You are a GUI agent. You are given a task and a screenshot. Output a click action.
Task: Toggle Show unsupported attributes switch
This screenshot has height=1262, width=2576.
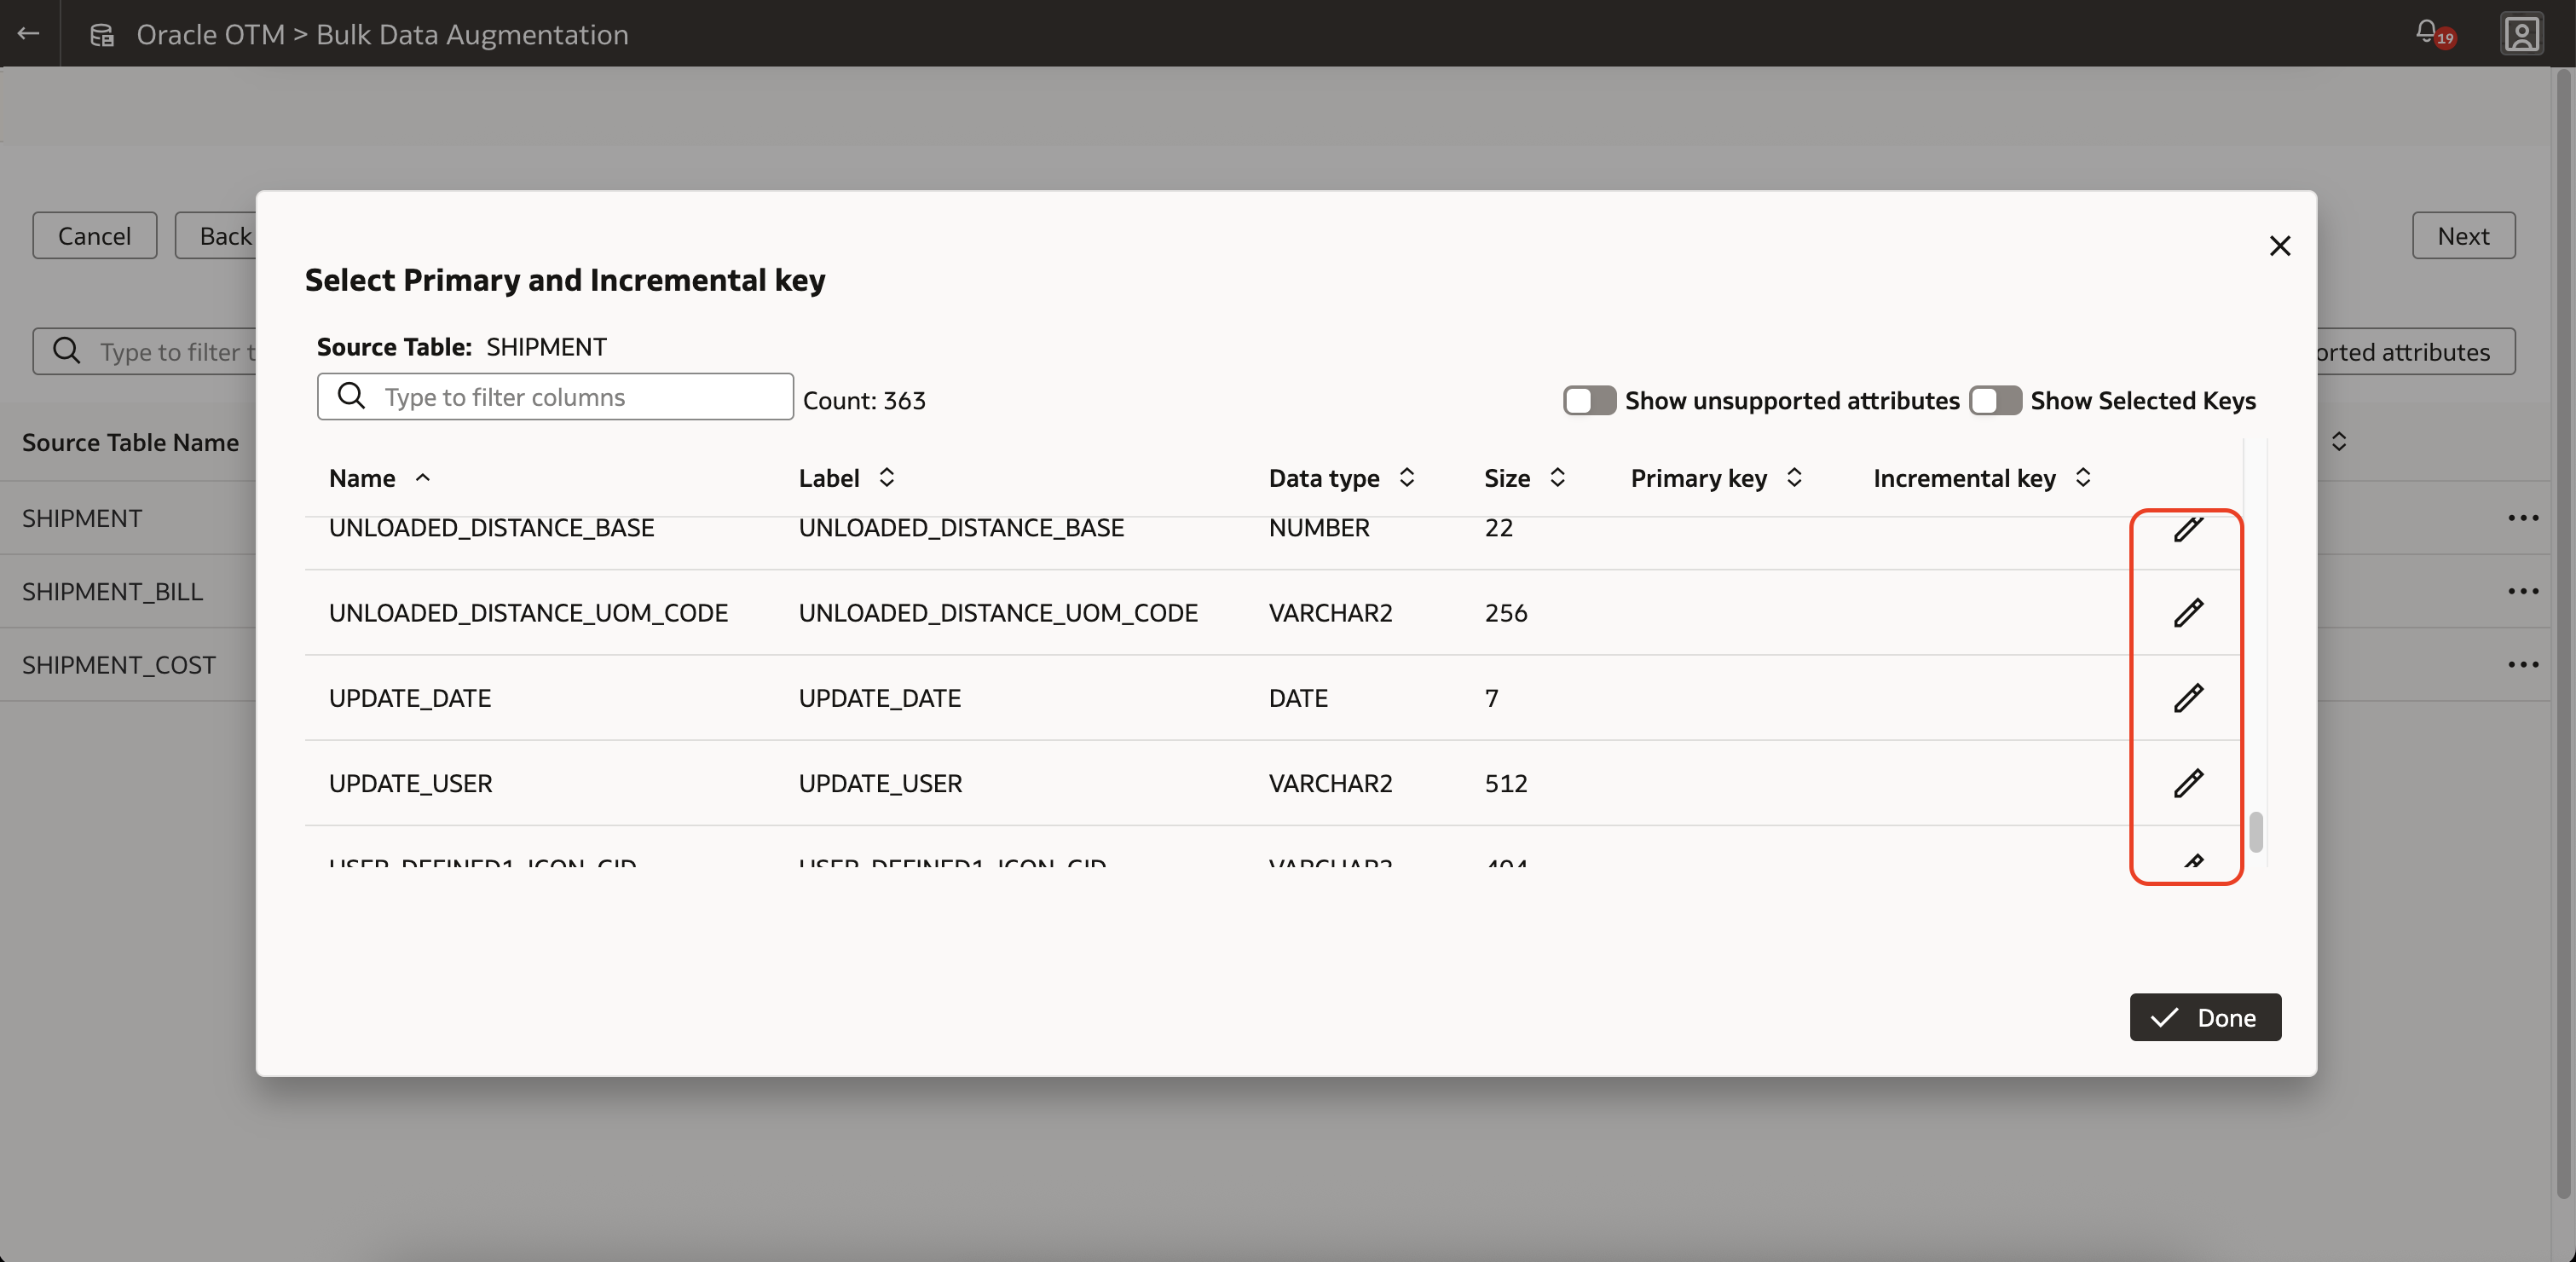(x=1589, y=400)
